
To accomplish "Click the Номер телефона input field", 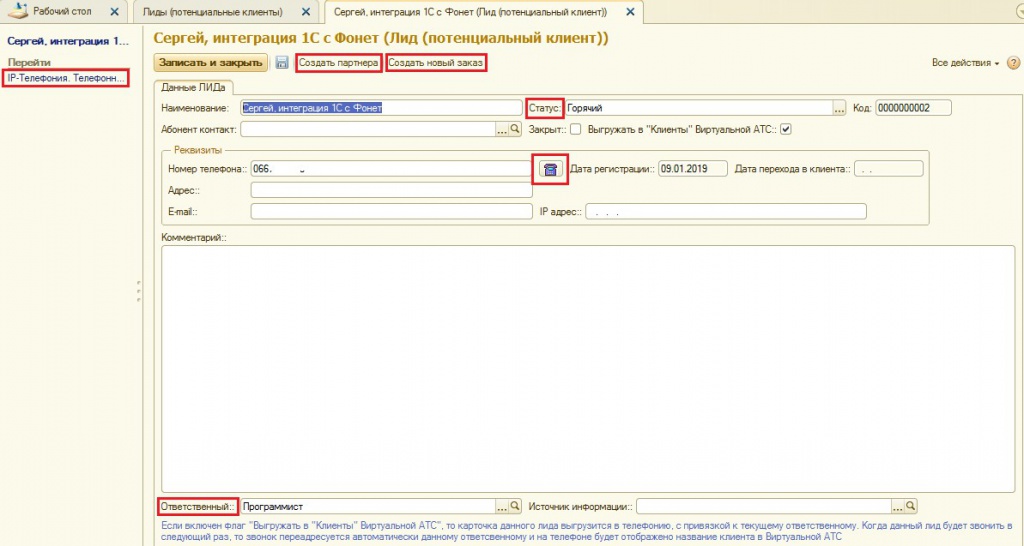I will 391,169.
